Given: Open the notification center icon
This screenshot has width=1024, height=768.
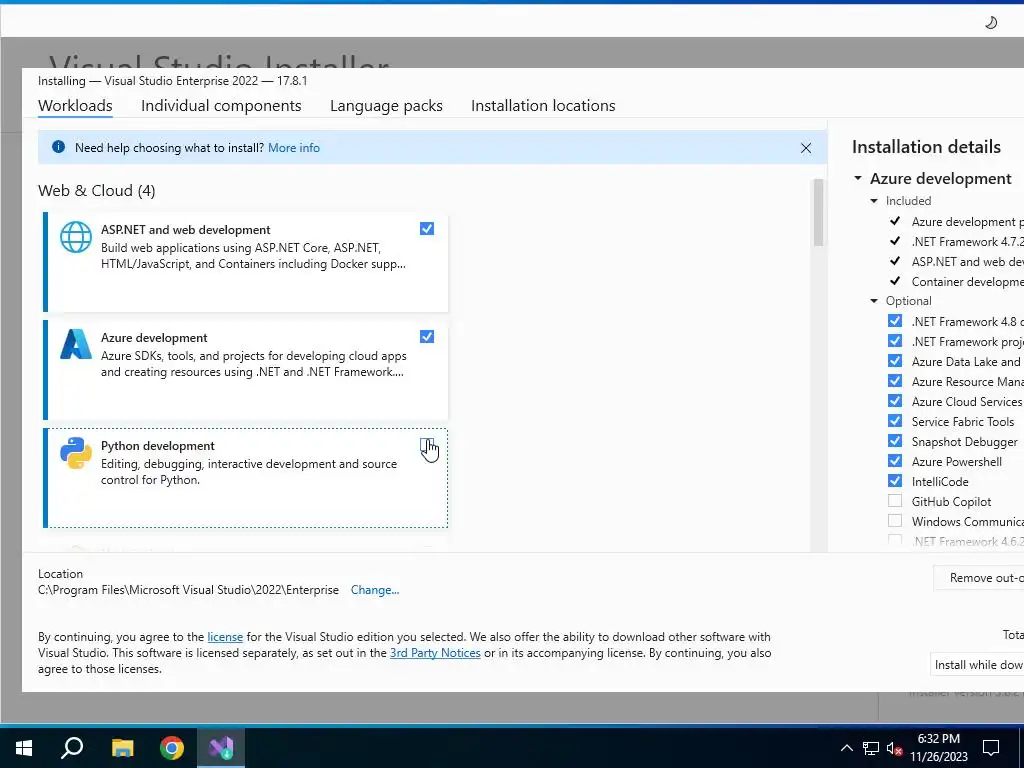Looking at the screenshot, I should coord(991,748).
